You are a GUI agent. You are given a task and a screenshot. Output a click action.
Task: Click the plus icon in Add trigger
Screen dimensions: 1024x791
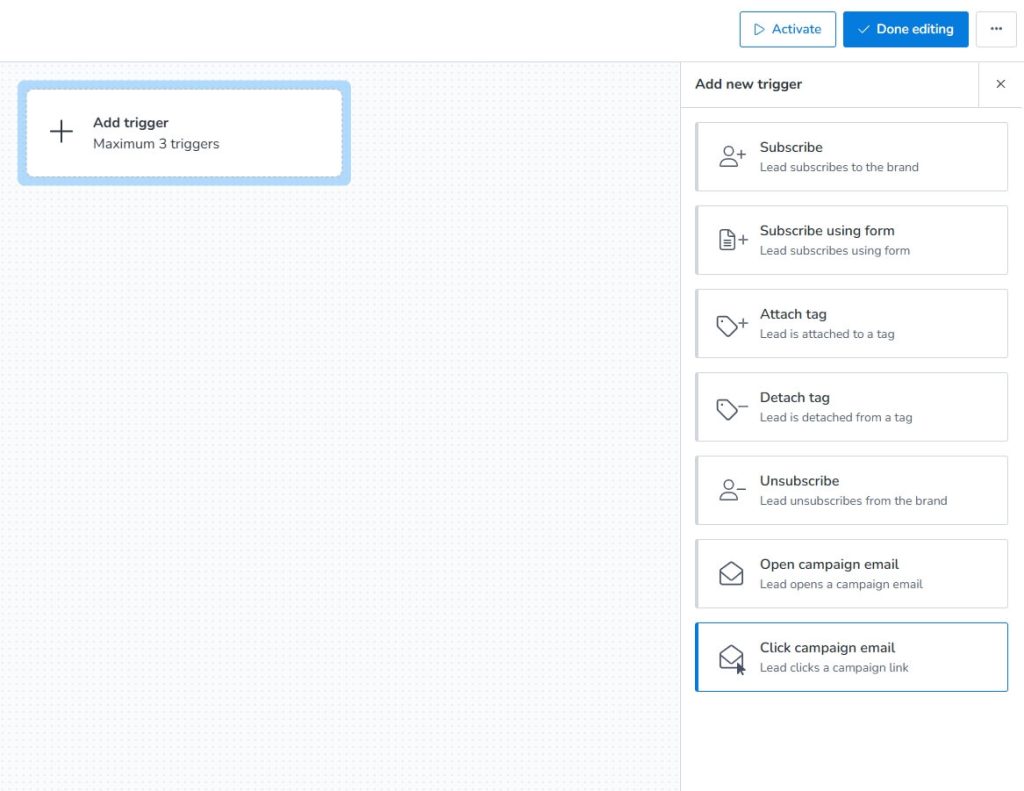pos(61,132)
